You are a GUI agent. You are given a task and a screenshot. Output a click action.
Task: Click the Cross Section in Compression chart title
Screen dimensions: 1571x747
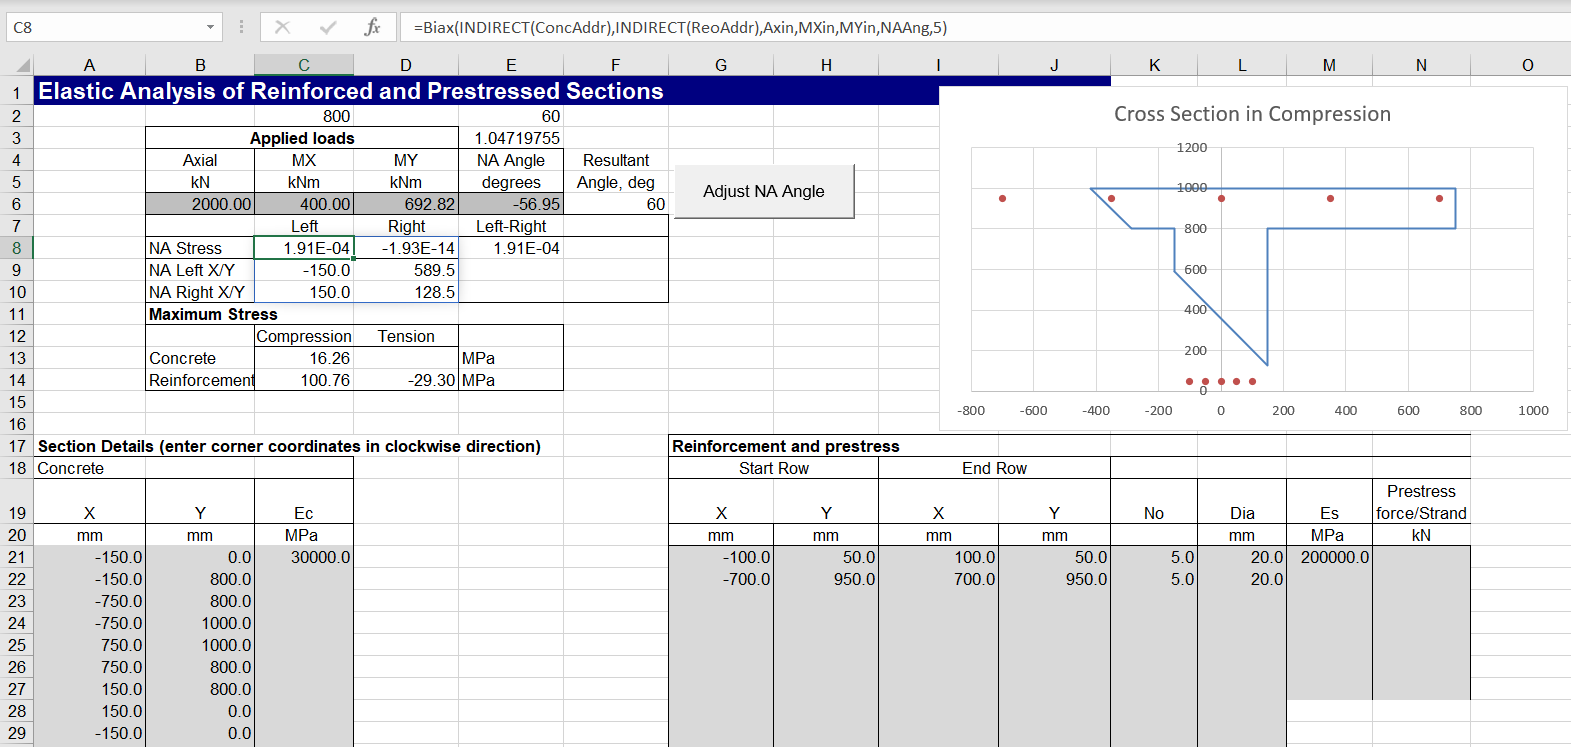1252,114
